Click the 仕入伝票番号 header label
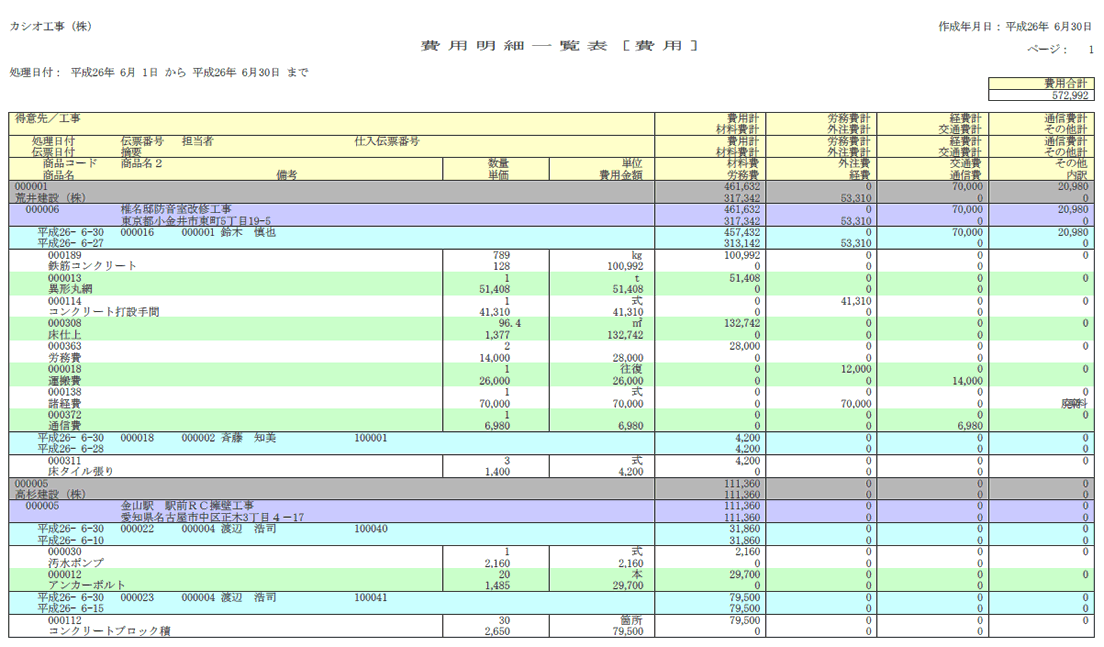1104x647 pixels. click(x=387, y=141)
